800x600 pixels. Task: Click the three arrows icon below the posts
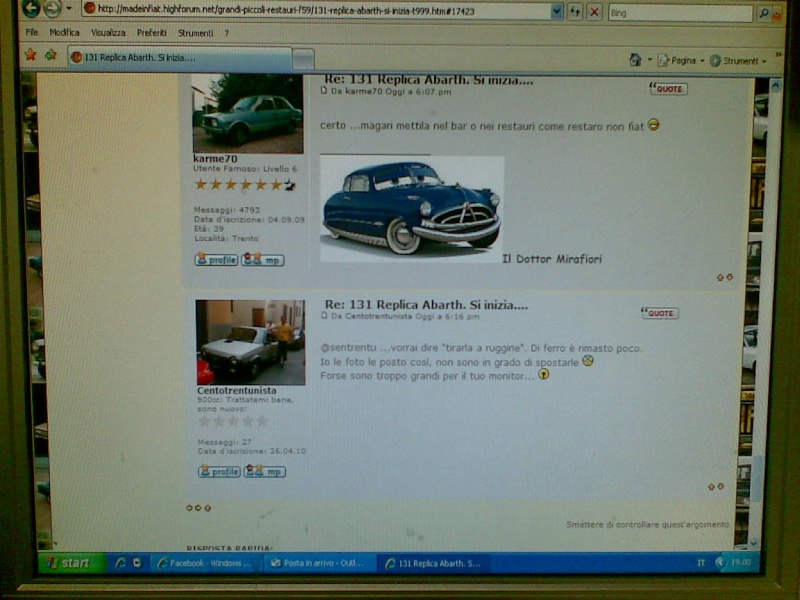point(198,508)
